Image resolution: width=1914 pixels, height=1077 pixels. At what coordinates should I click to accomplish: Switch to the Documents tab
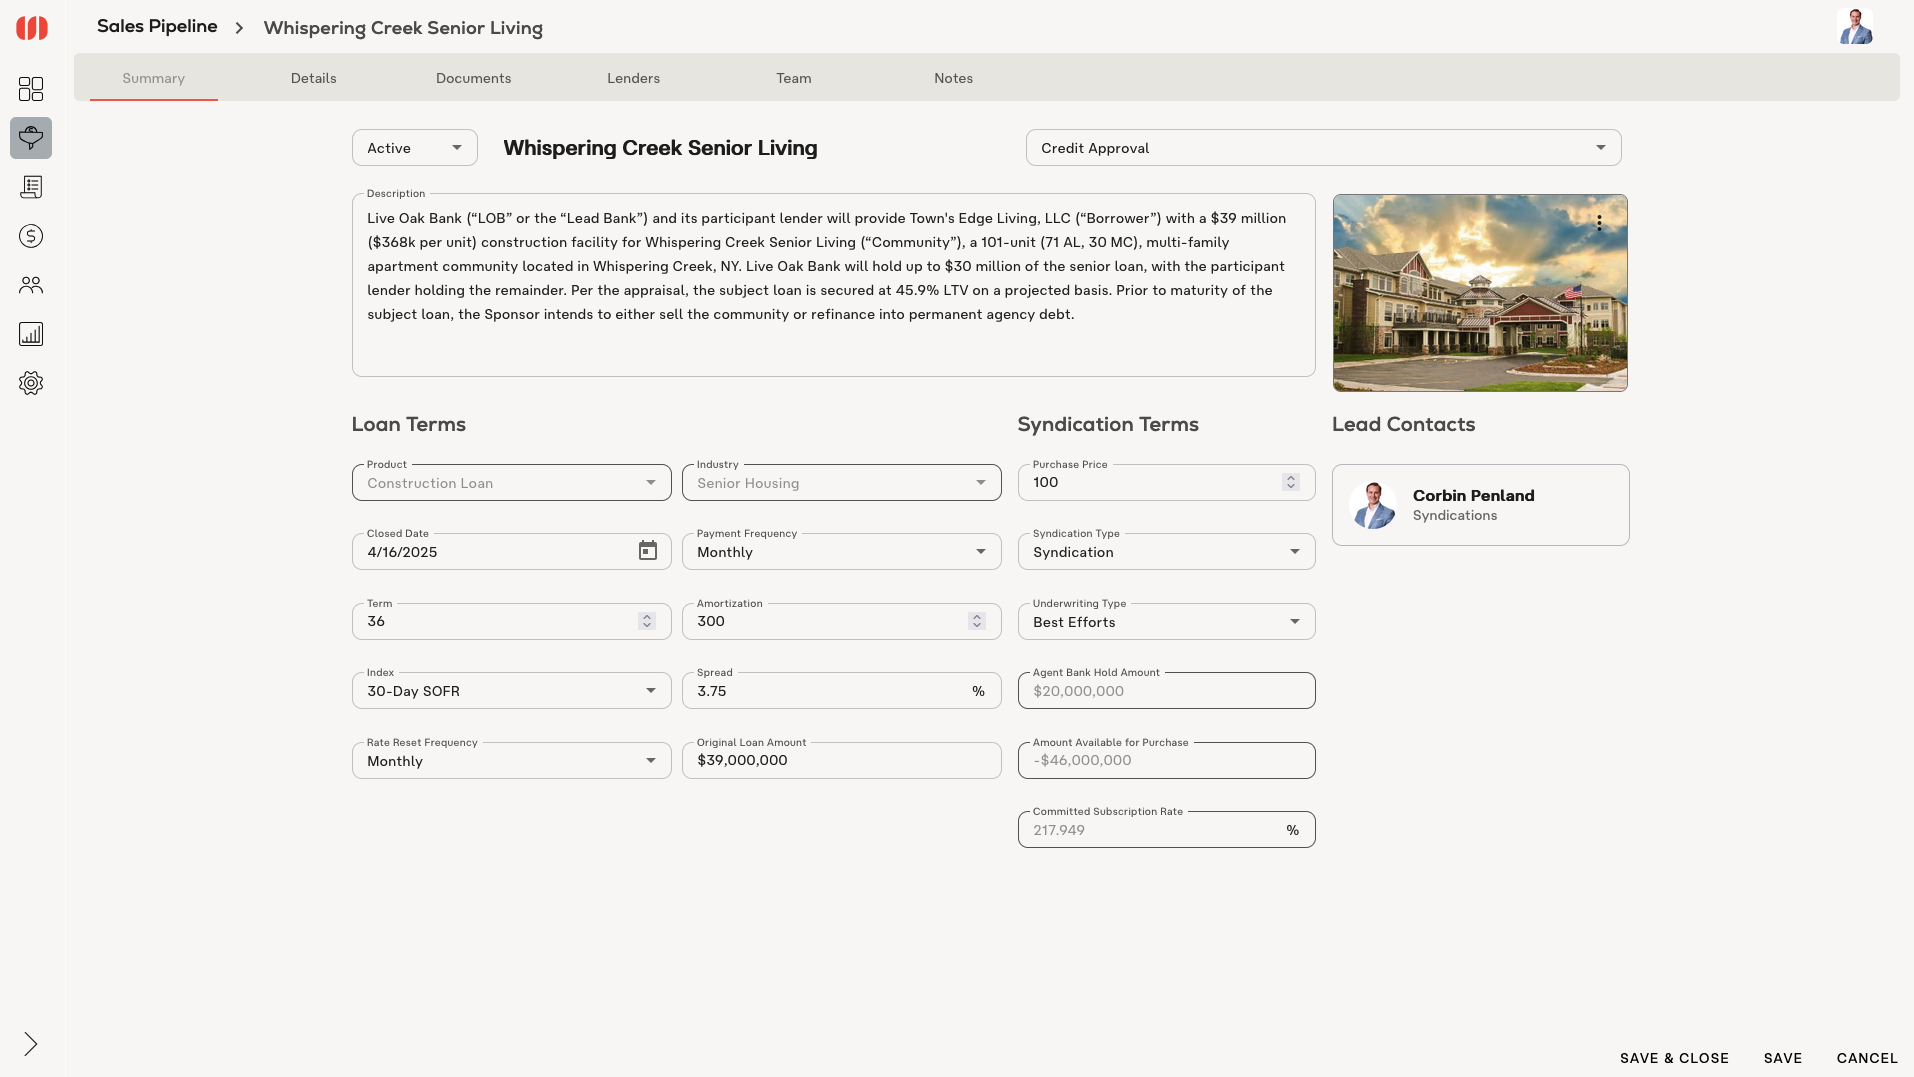pos(474,78)
